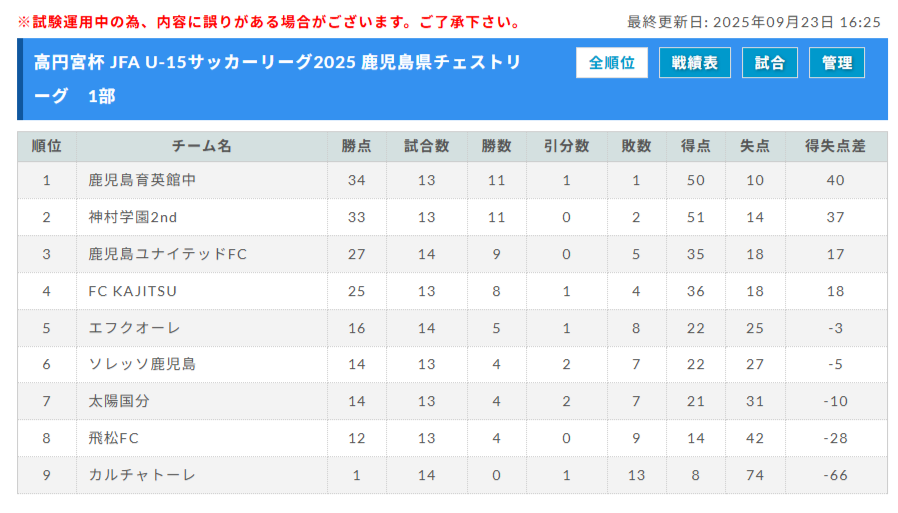Click the league title heading
Screen dimensions: 898x513
[x=277, y=78]
